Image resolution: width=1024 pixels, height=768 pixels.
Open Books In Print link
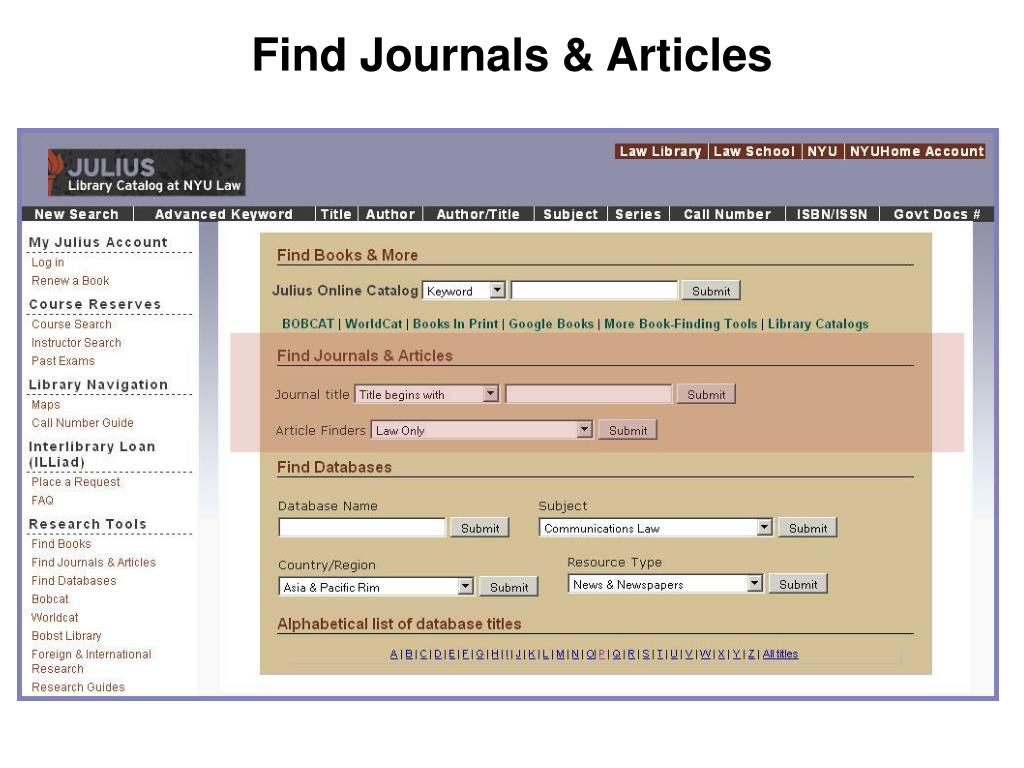pos(455,324)
